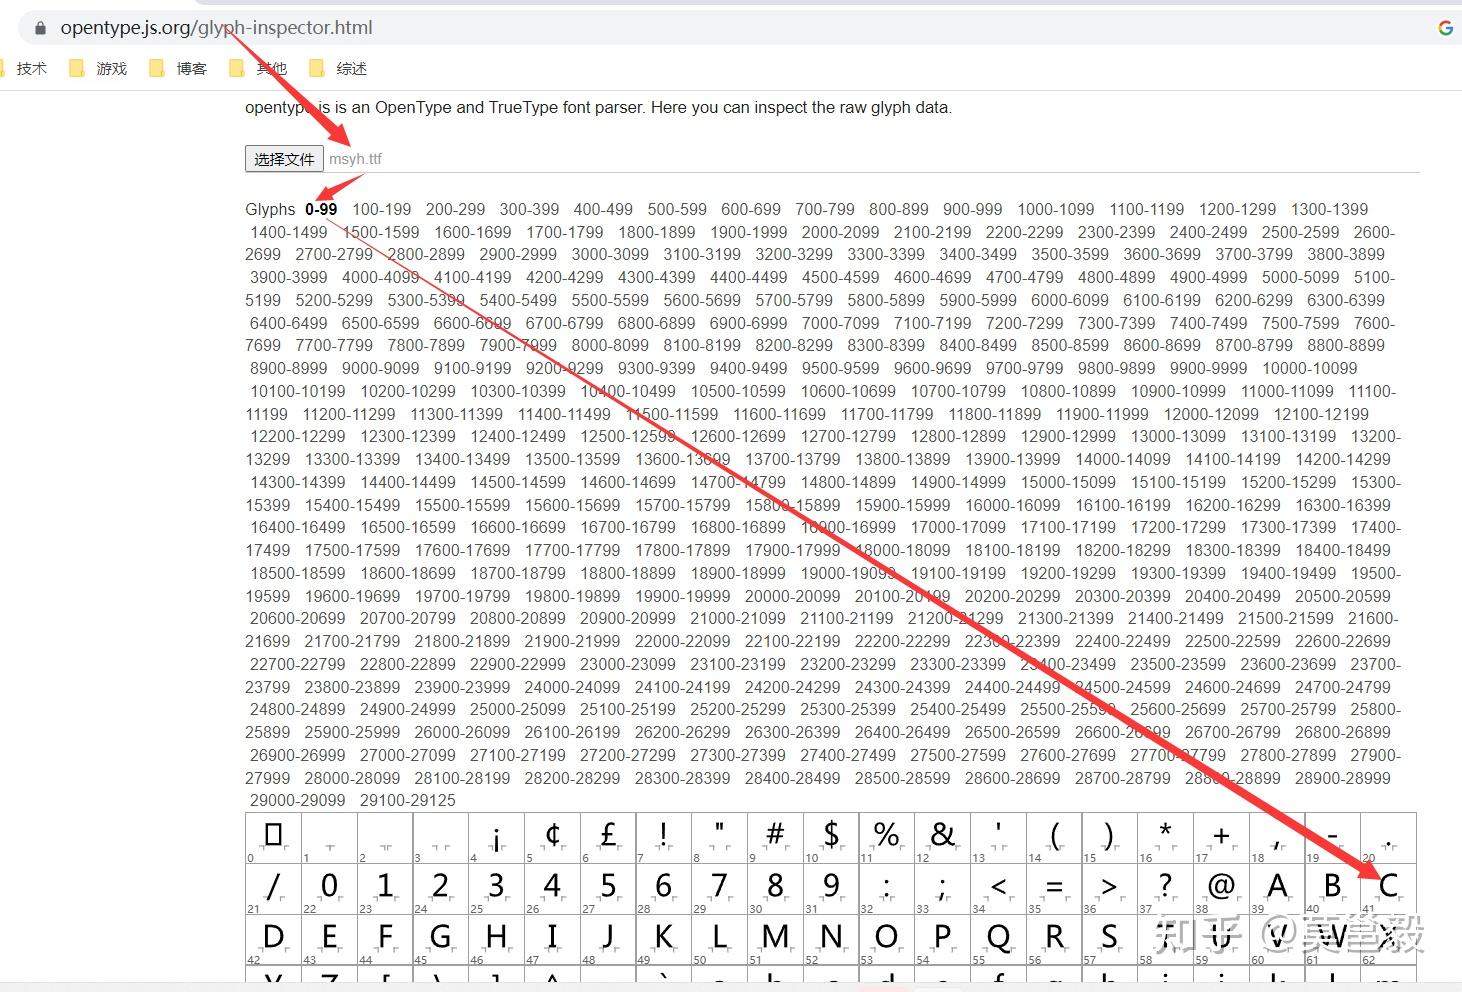Inspect the digit 5 glyph cell
Viewport: 1462px width, 992px height.
tap(608, 889)
